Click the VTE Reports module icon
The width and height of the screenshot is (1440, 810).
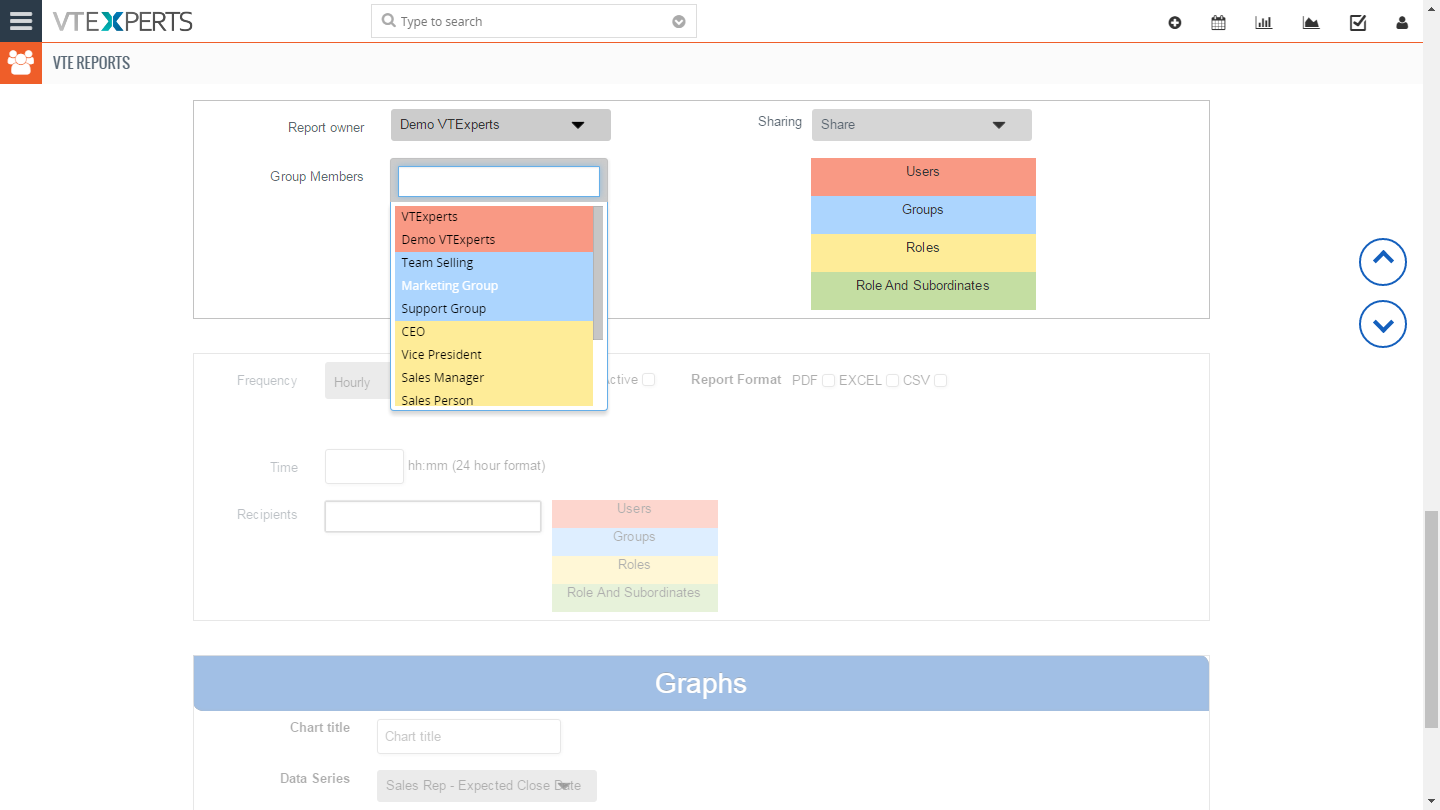[20, 63]
